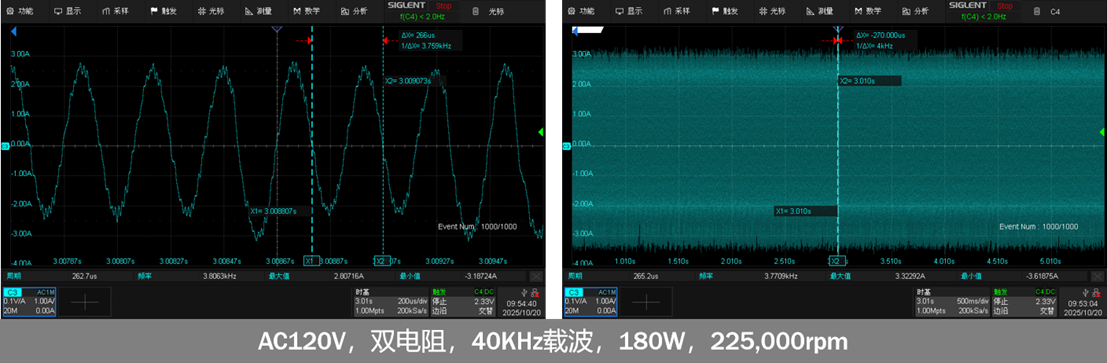
Task: Open 测量 menu in left oscilloscope
Action: (258, 11)
